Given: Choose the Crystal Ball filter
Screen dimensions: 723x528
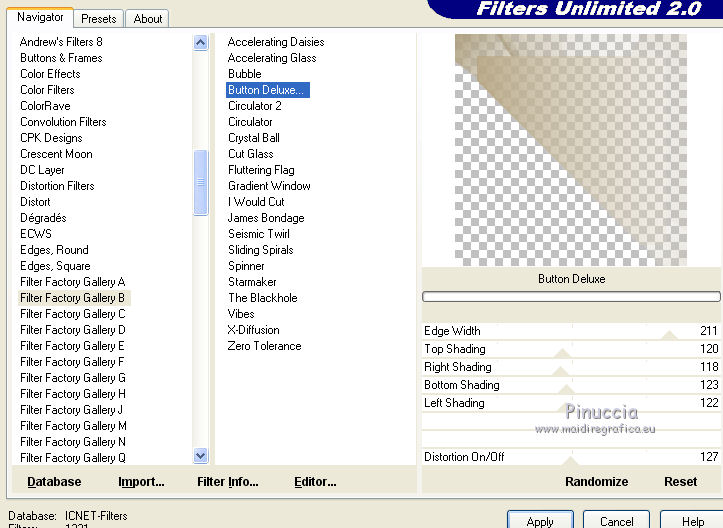Looking at the screenshot, I should [x=254, y=138].
